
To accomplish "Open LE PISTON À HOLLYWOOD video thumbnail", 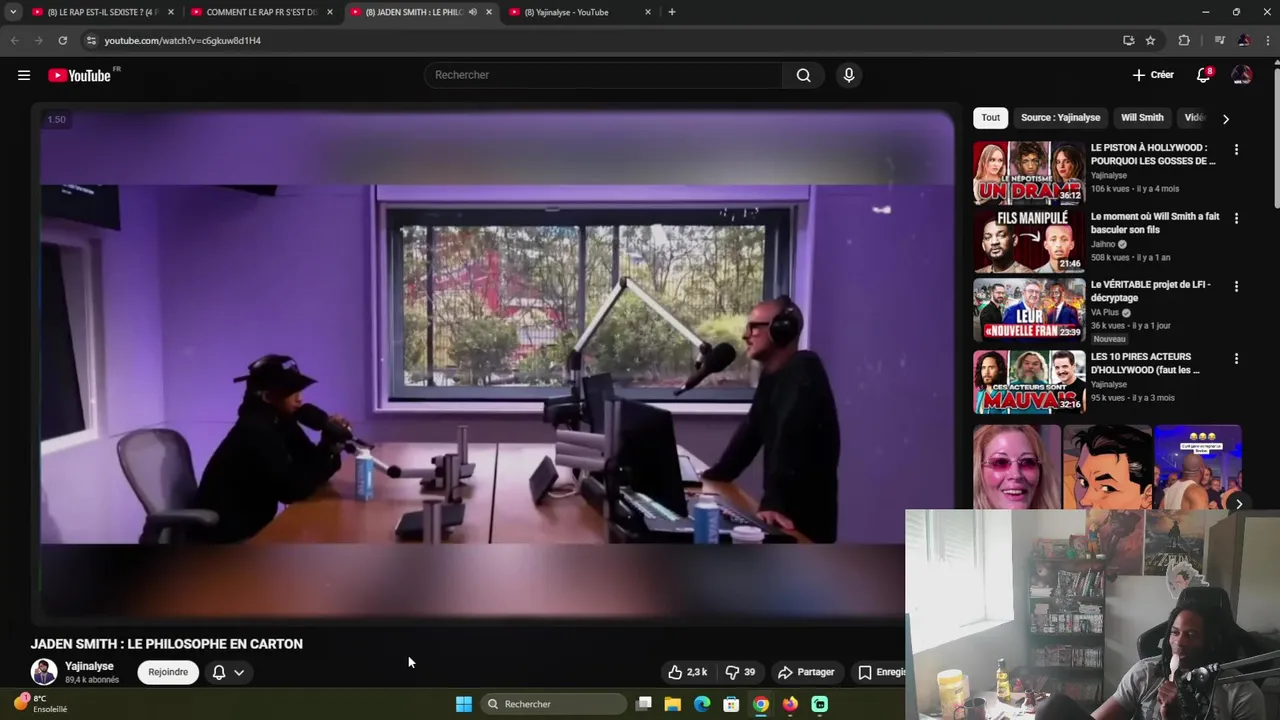I will [x=1029, y=173].
